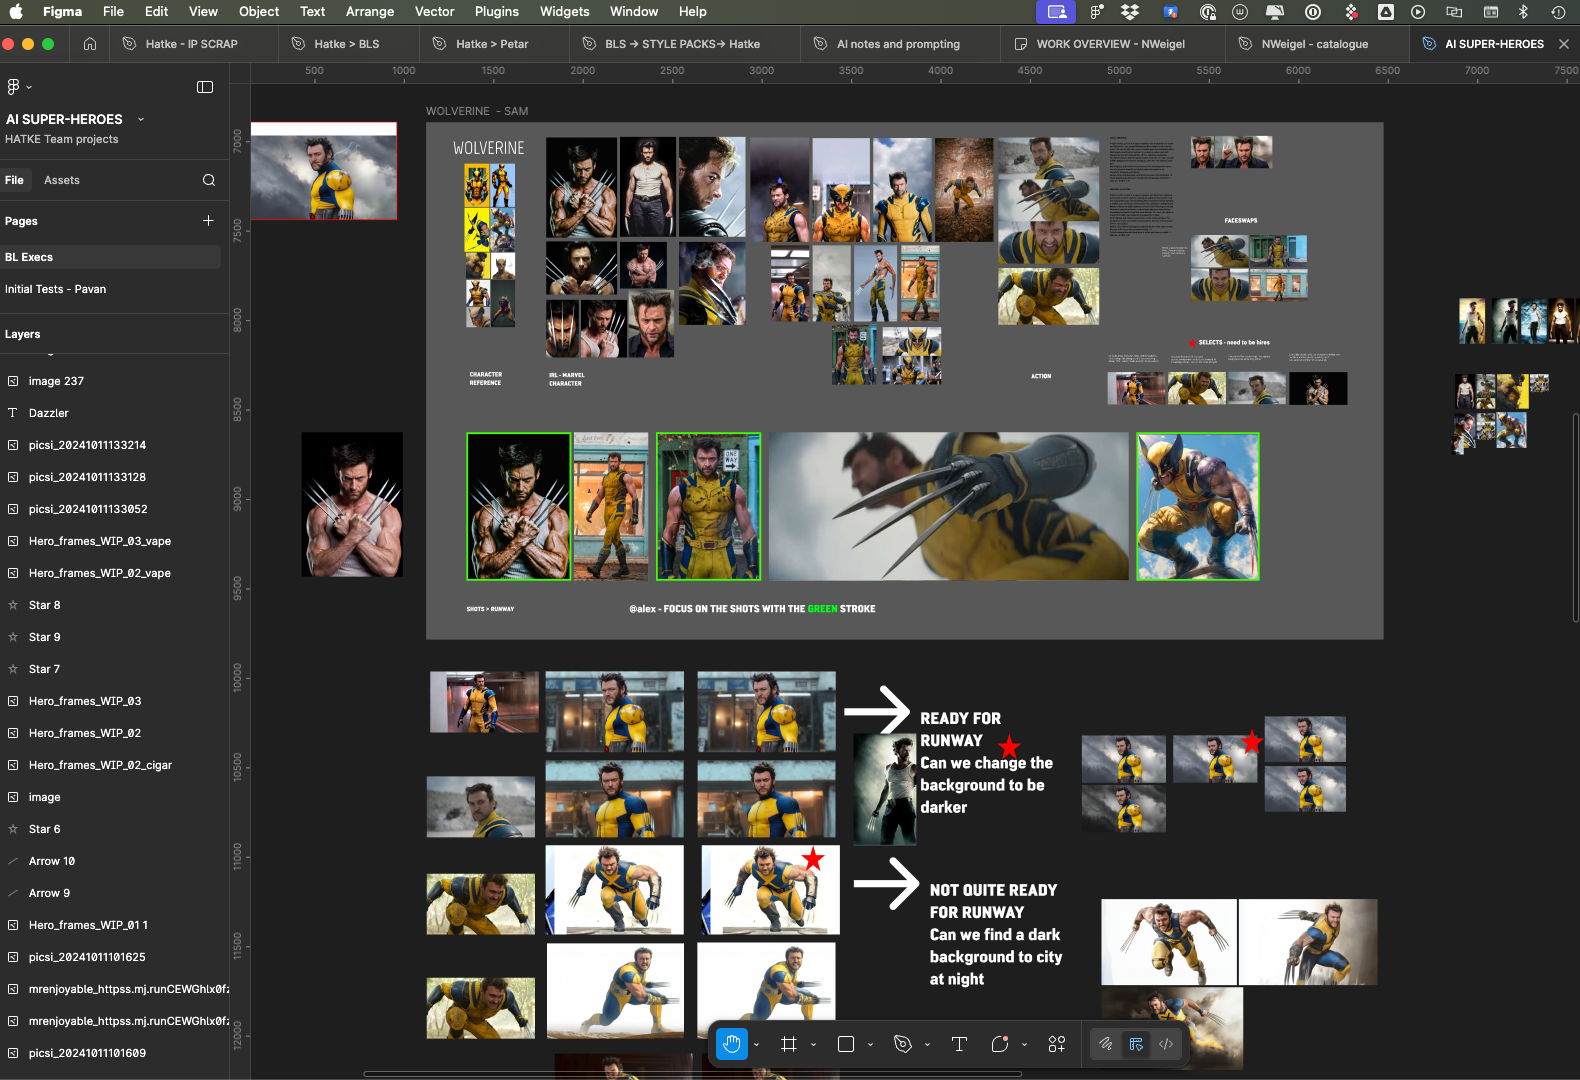Select the Pen tool
1580x1080 pixels.
[x=903, y=1044]
